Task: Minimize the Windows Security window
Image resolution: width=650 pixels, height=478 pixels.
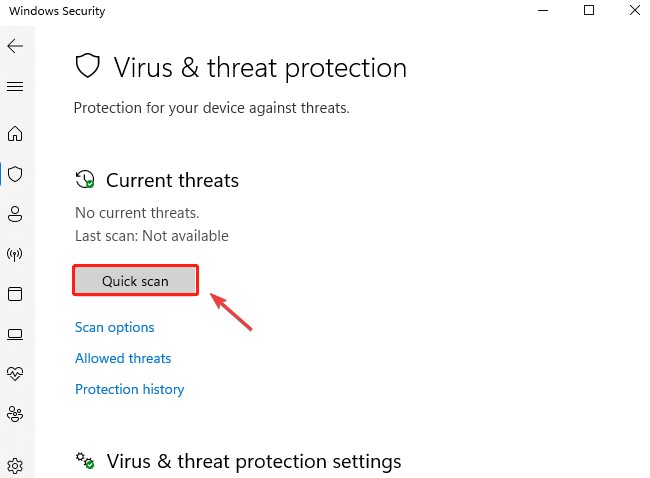Action: point(543,10)
